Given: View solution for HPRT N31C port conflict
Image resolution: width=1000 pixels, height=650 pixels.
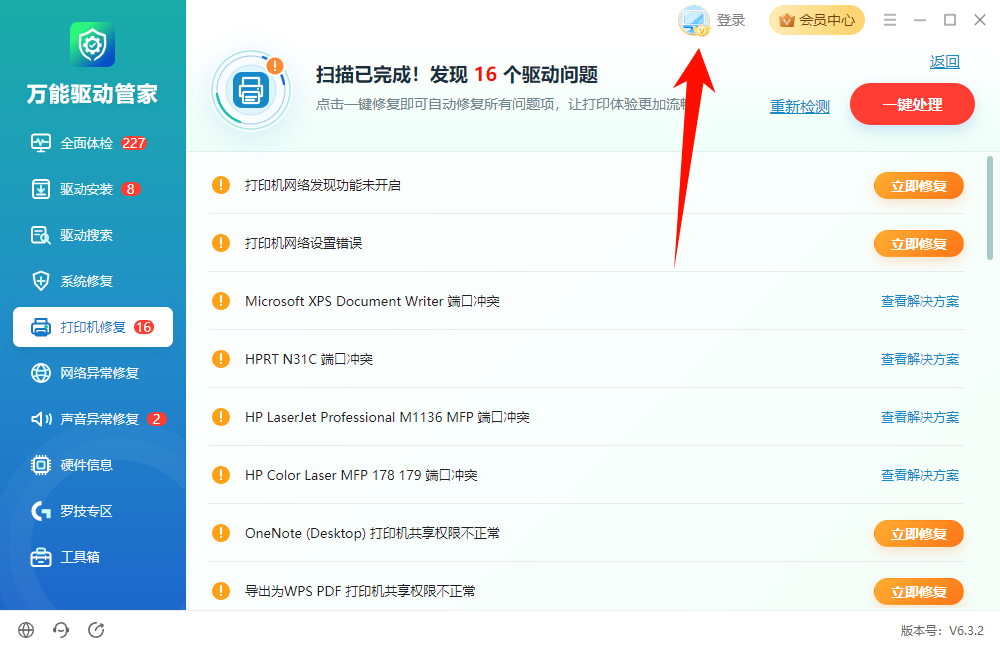Looking at the screenshot, I should click(x=920, y=359).
